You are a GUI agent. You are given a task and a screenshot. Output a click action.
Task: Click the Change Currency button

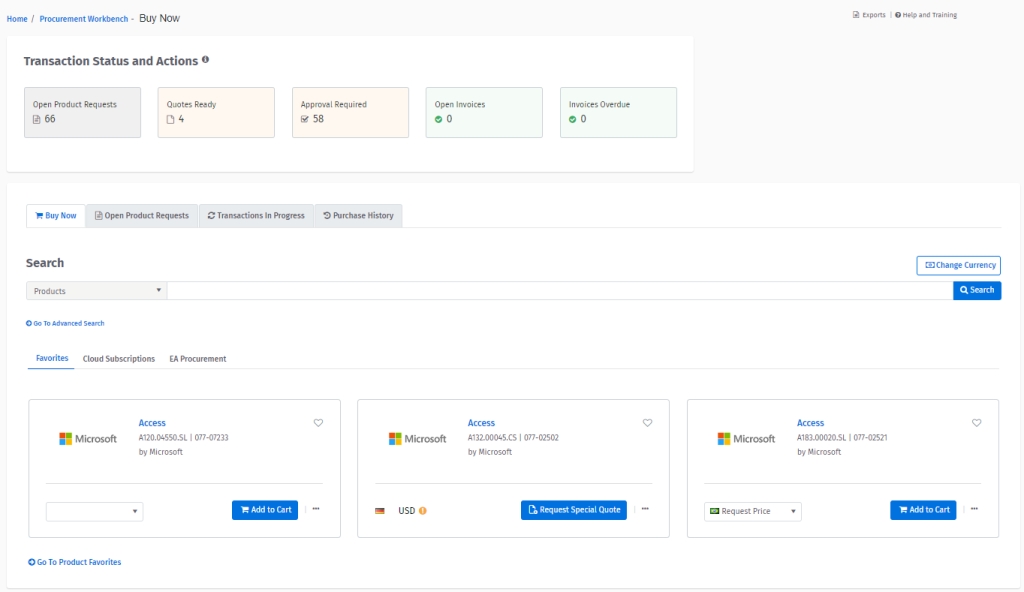pyautogui.click(x=958, y=265)
